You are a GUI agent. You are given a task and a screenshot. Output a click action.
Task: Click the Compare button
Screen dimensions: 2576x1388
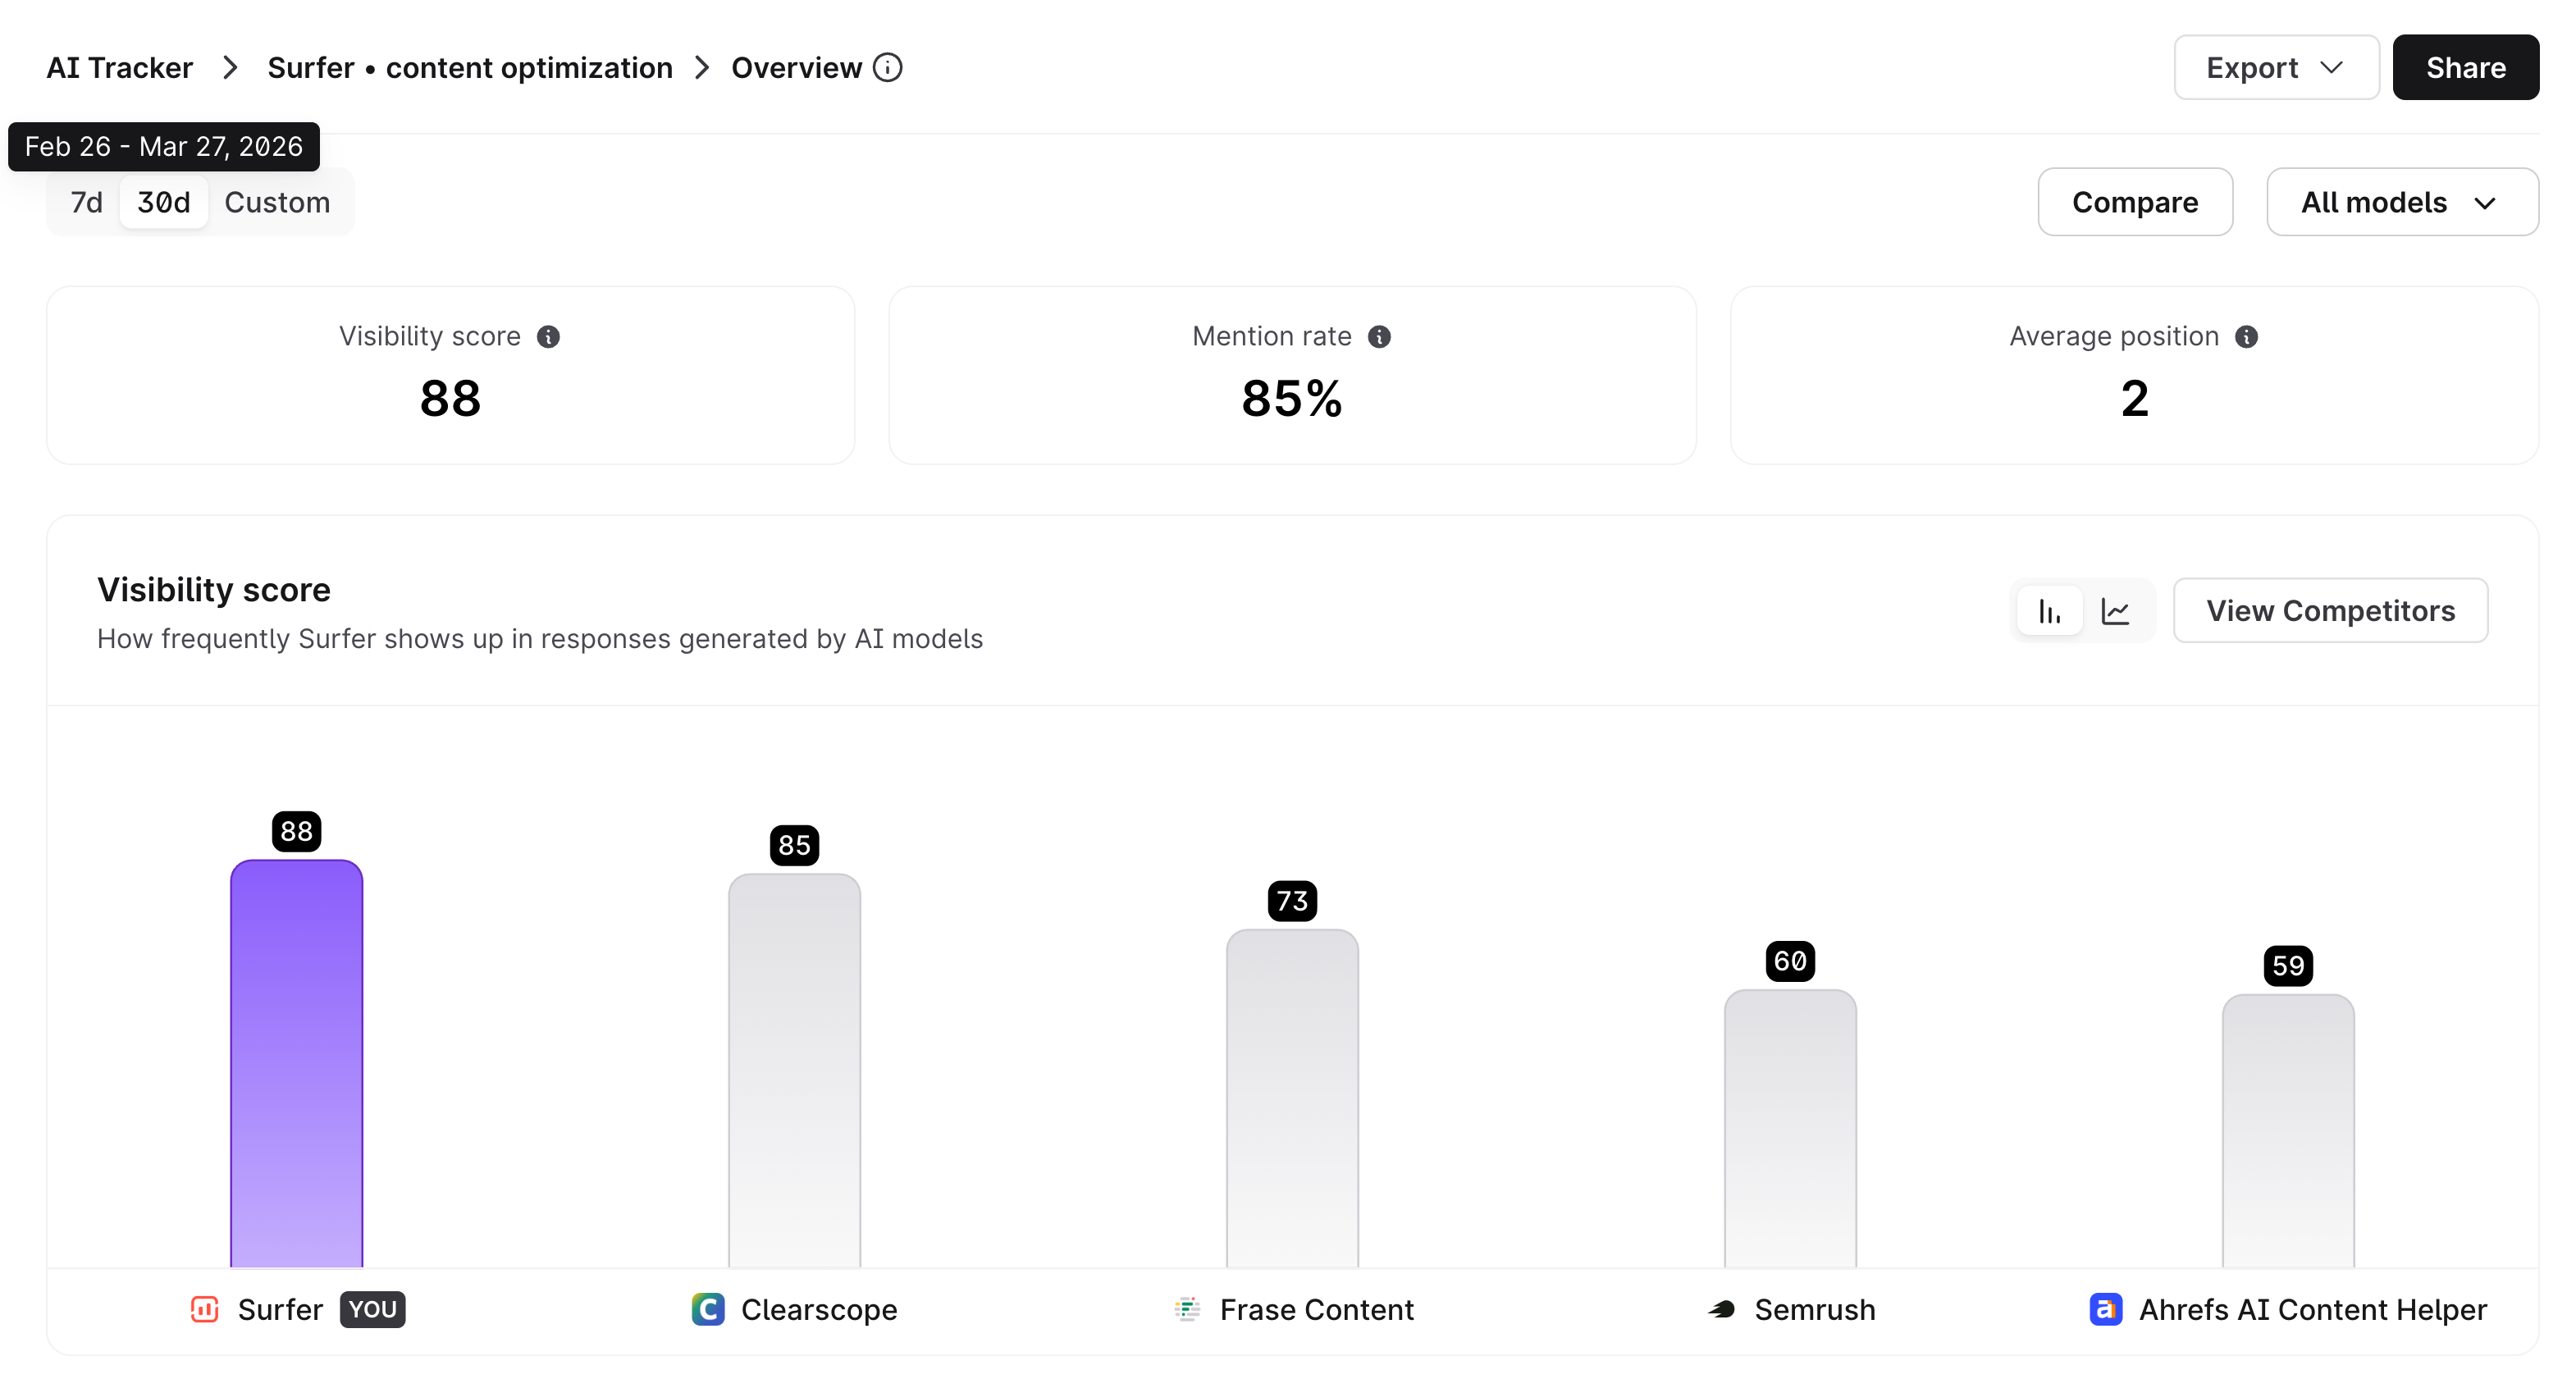pyautogui.click(x=2134, y=203)
